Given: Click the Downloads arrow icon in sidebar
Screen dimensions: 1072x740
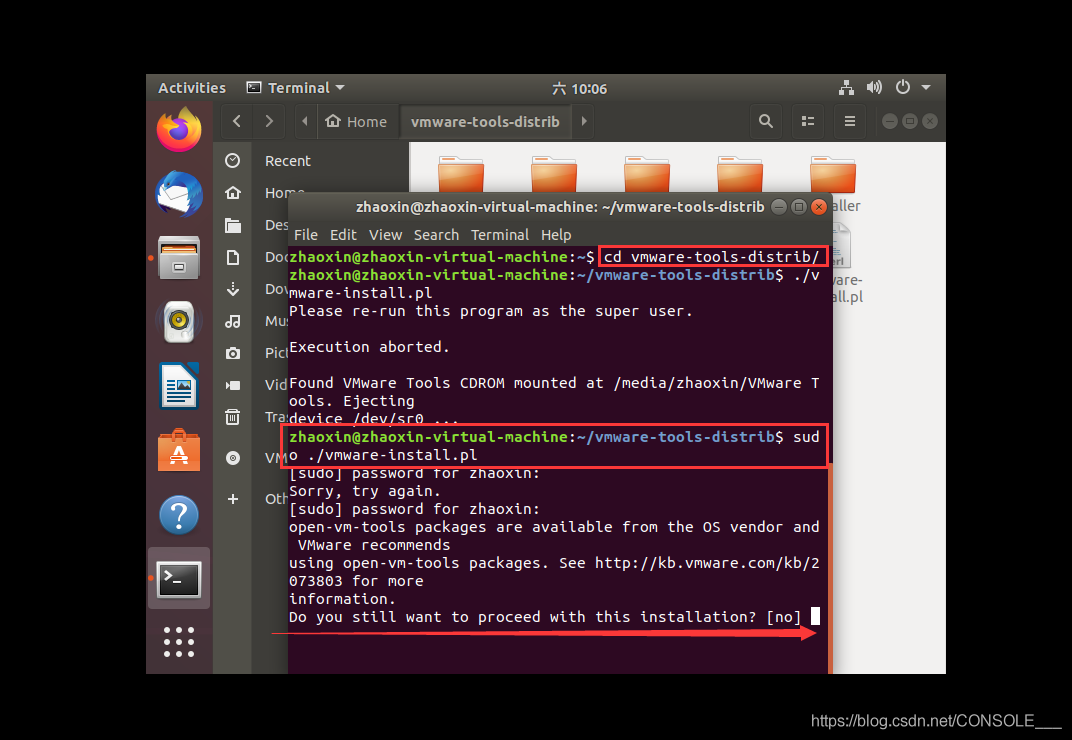Looking at the screenshot, I should 232,289.
